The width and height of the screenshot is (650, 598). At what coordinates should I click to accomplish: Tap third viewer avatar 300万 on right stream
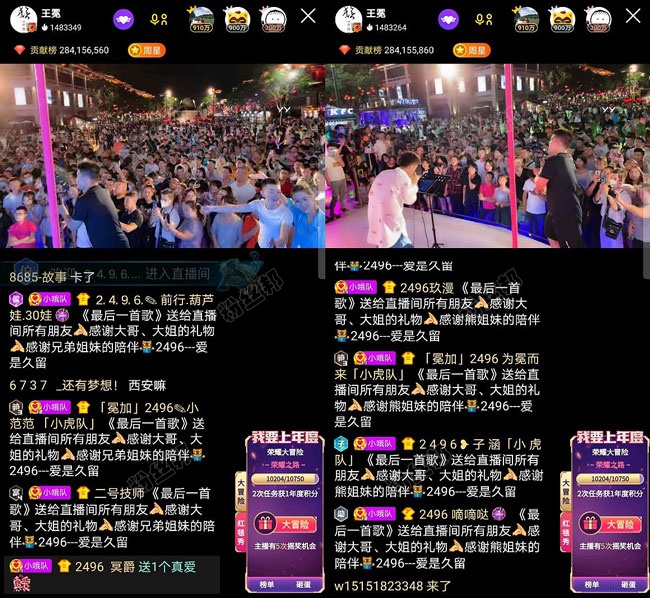600,17
